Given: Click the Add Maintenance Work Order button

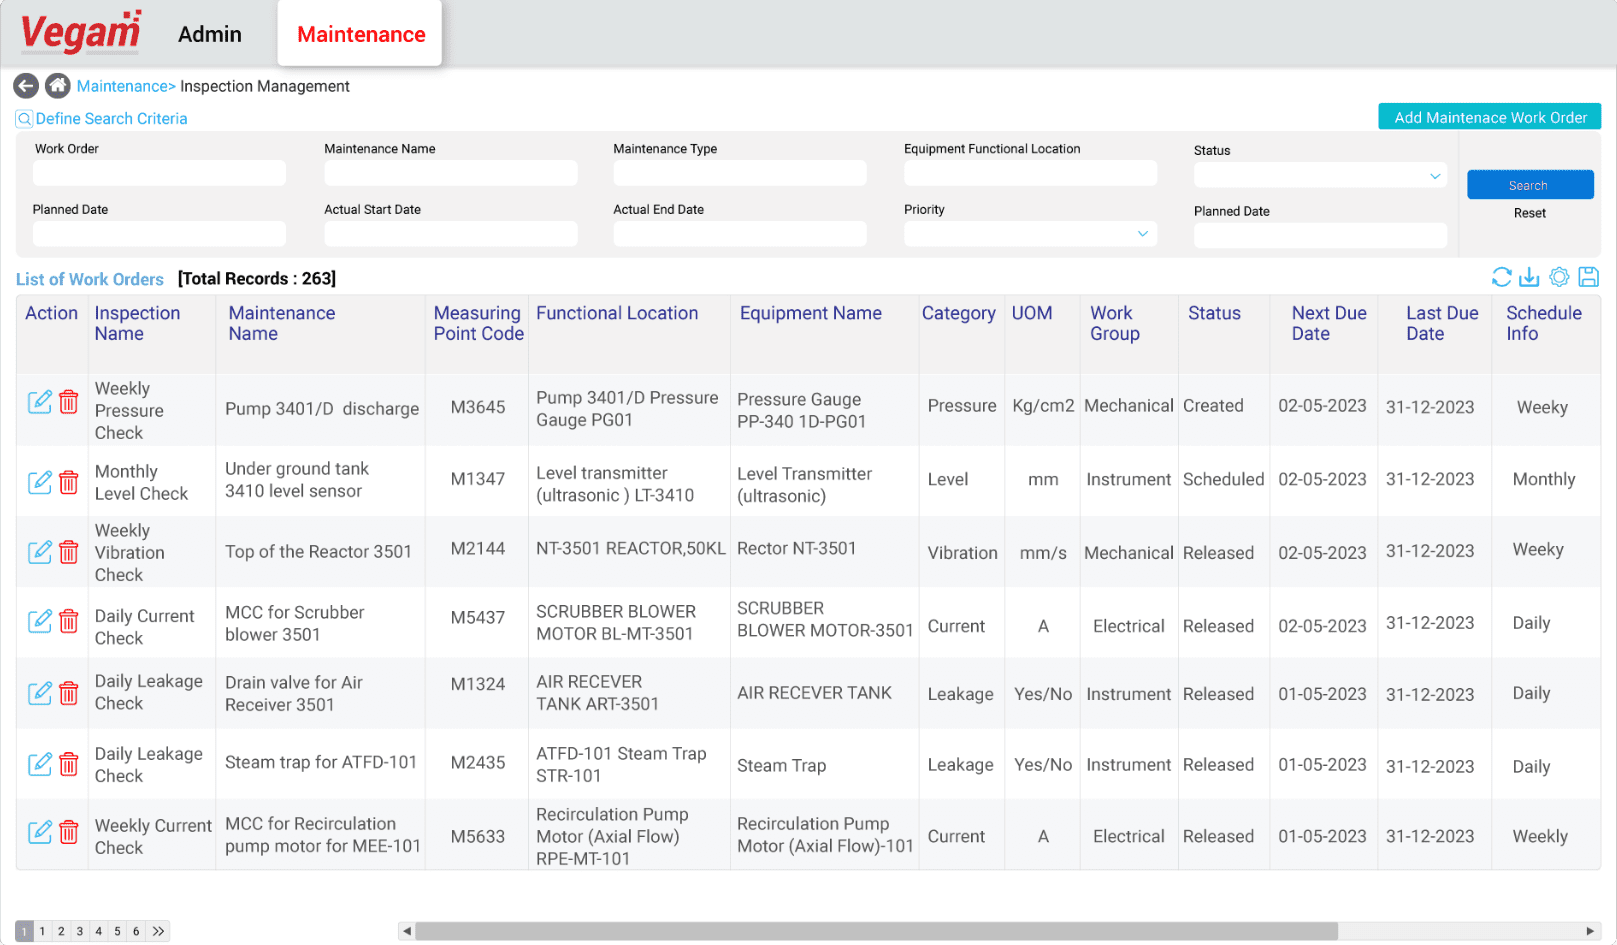Looking at the screenshot, I should [x=1489, y=117].
